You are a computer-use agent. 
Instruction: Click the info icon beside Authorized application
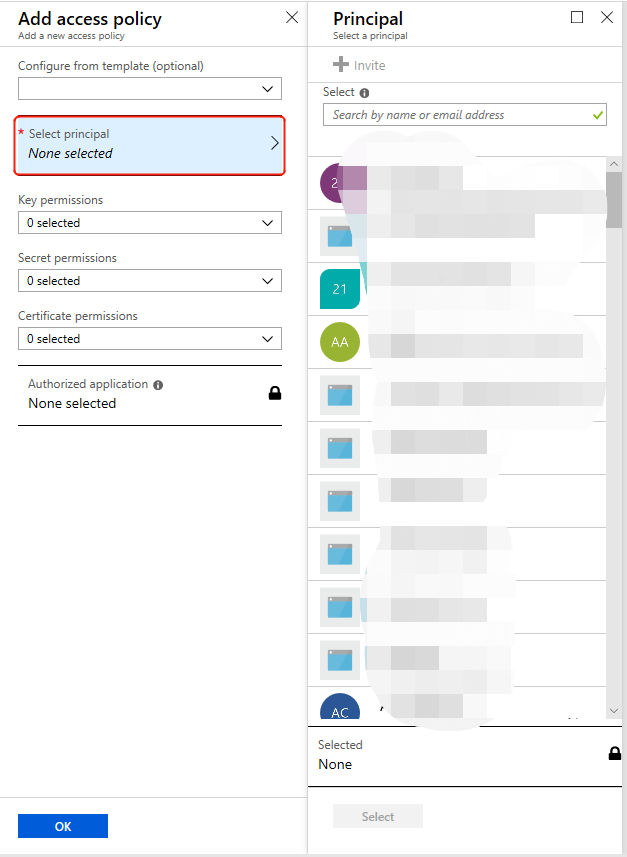coord(158,385)
